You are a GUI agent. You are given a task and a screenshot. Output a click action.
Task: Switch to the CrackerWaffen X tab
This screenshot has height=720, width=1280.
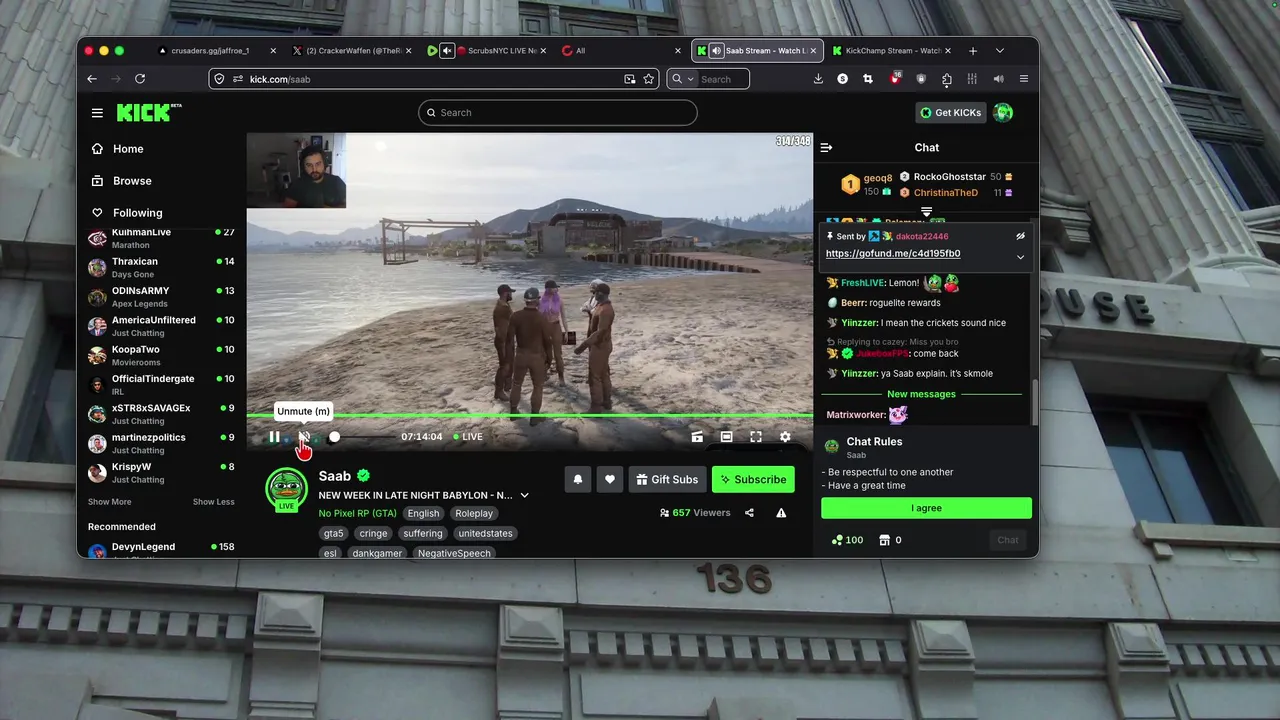(352, 51)
